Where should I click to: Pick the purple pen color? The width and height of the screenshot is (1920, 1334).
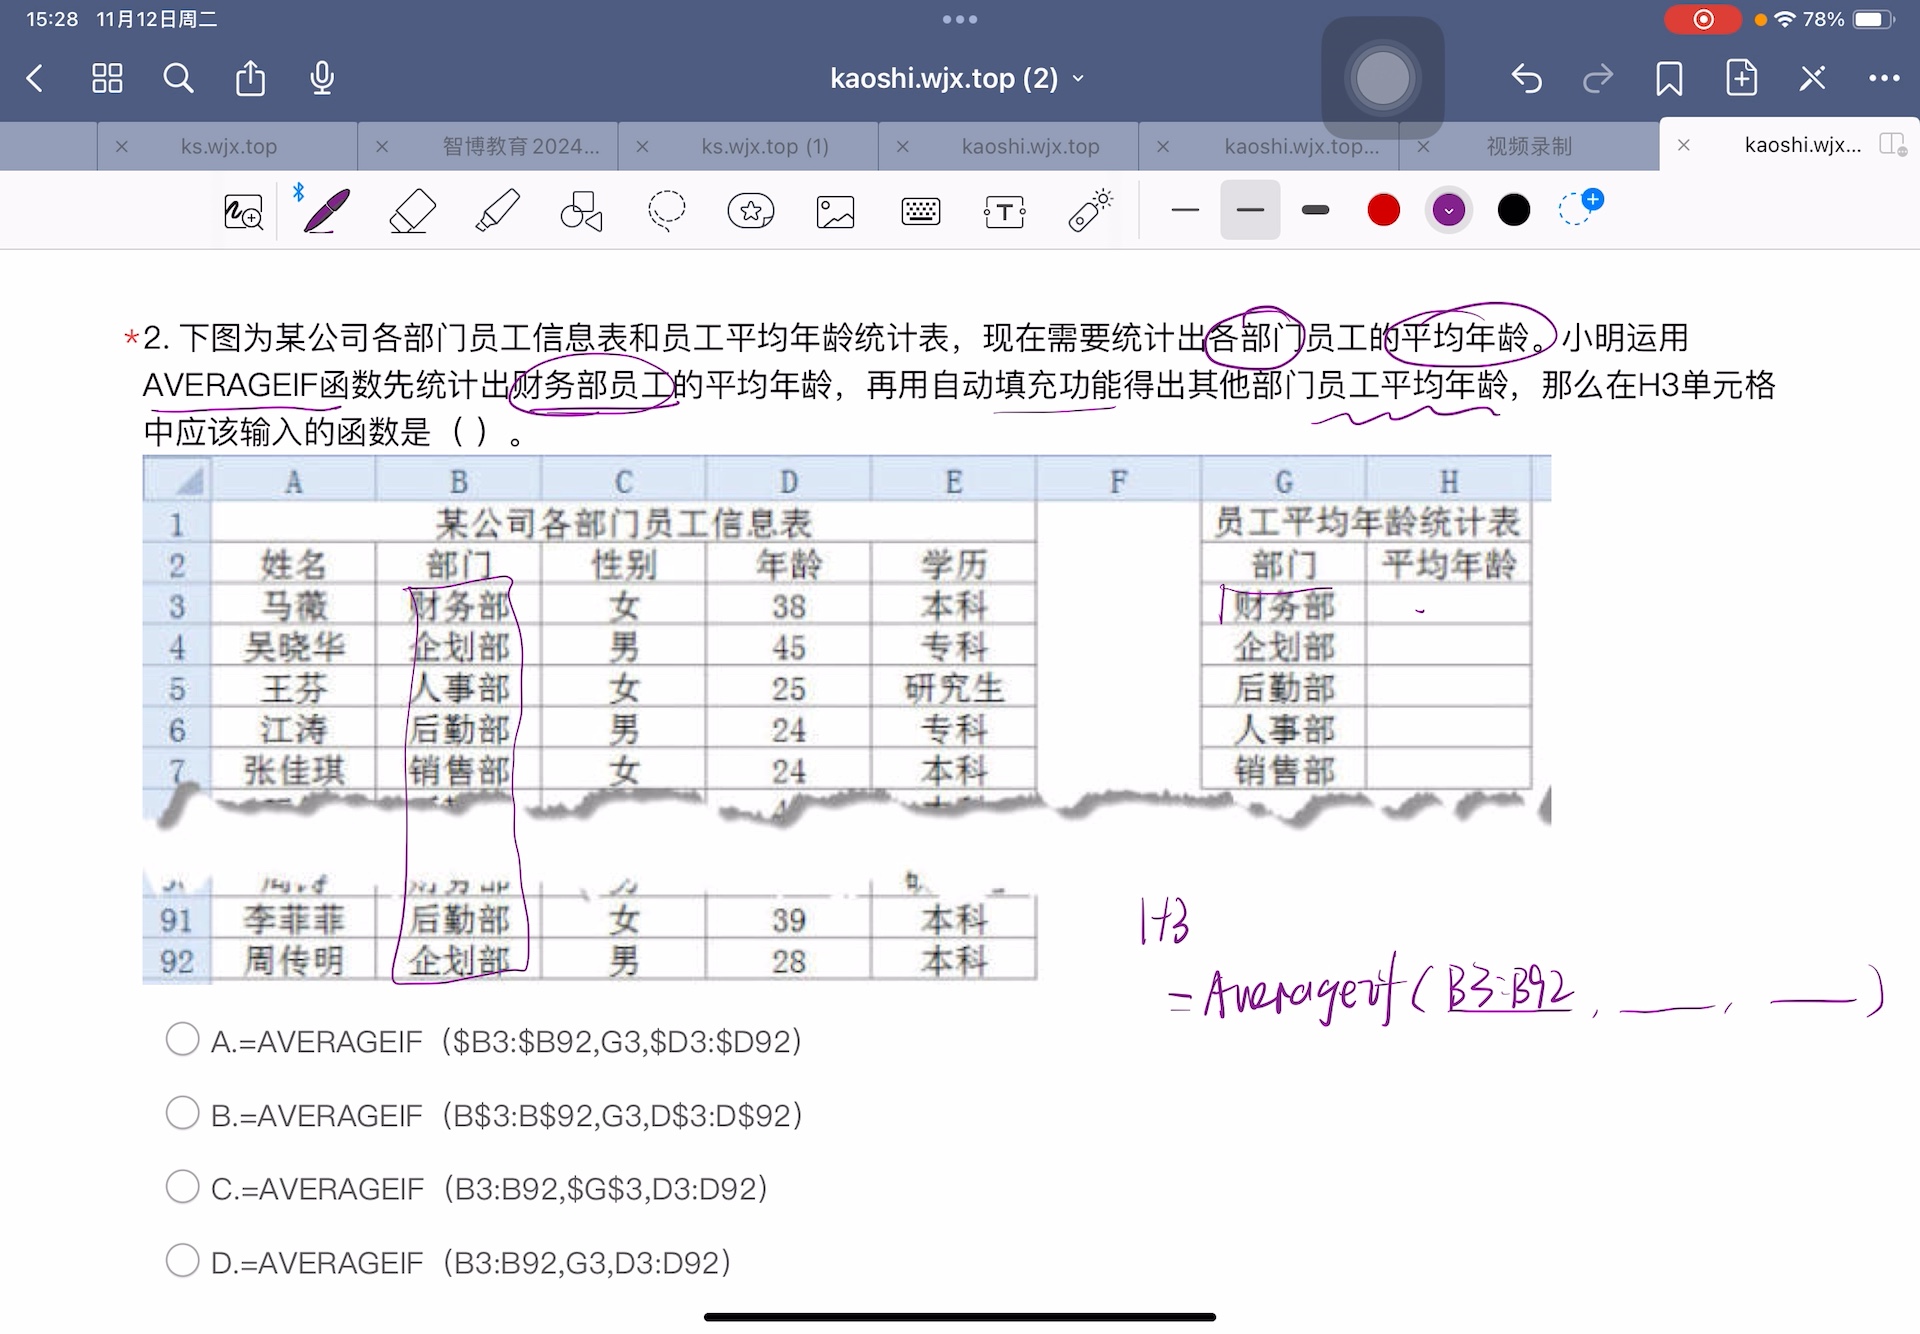point(1449,210)
